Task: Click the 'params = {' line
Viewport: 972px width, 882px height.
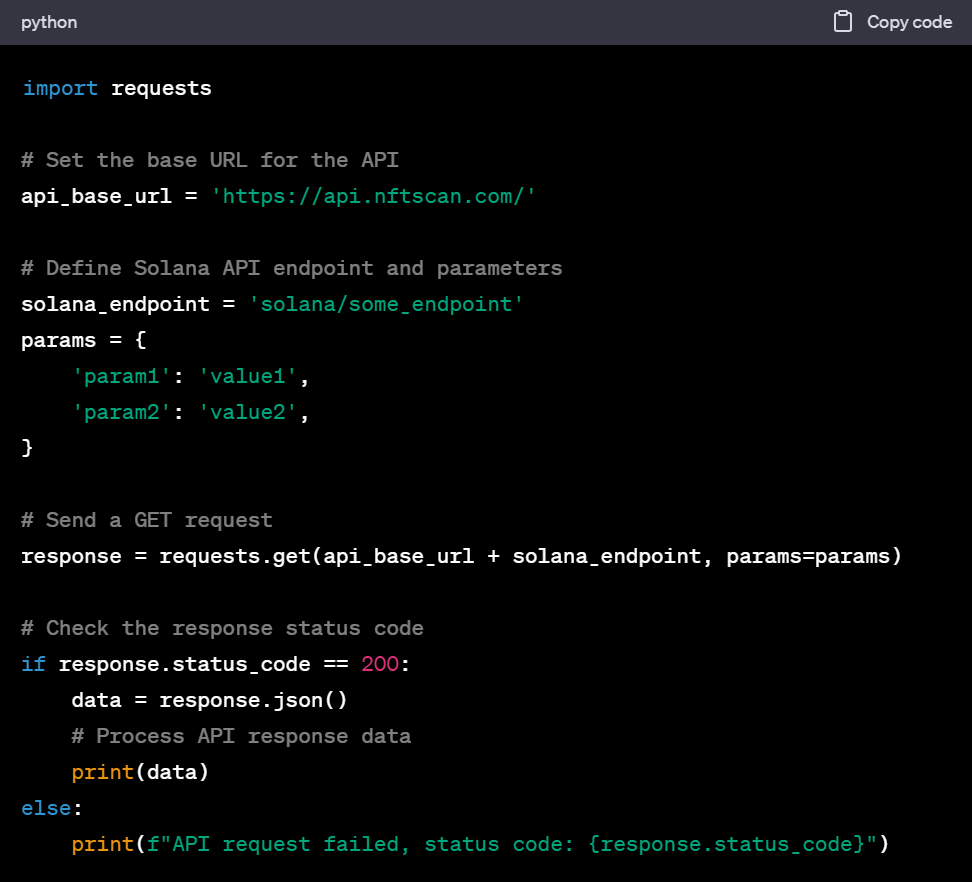Action: [x=84, y=340]
